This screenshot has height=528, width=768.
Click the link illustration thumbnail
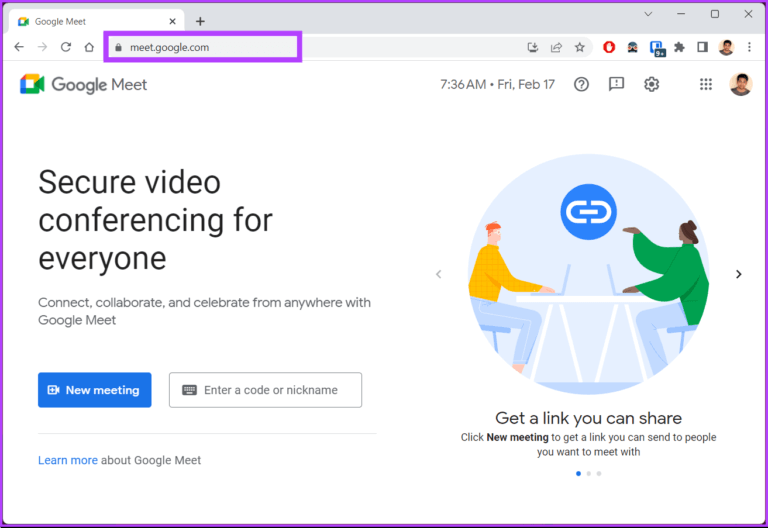[588, 274]
